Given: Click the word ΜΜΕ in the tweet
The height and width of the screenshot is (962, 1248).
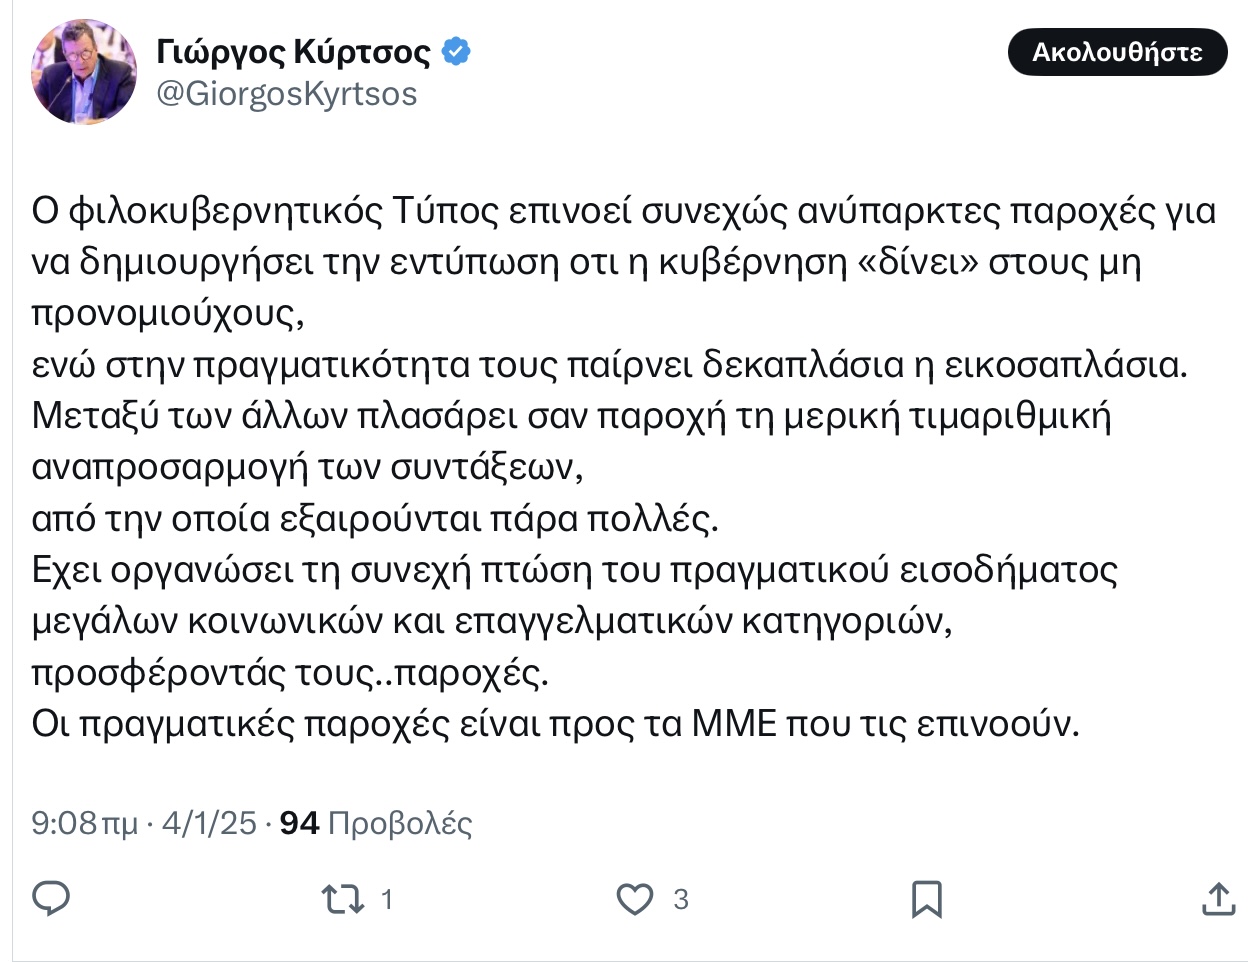Looking at the screenshot, I should pos(734,723).
